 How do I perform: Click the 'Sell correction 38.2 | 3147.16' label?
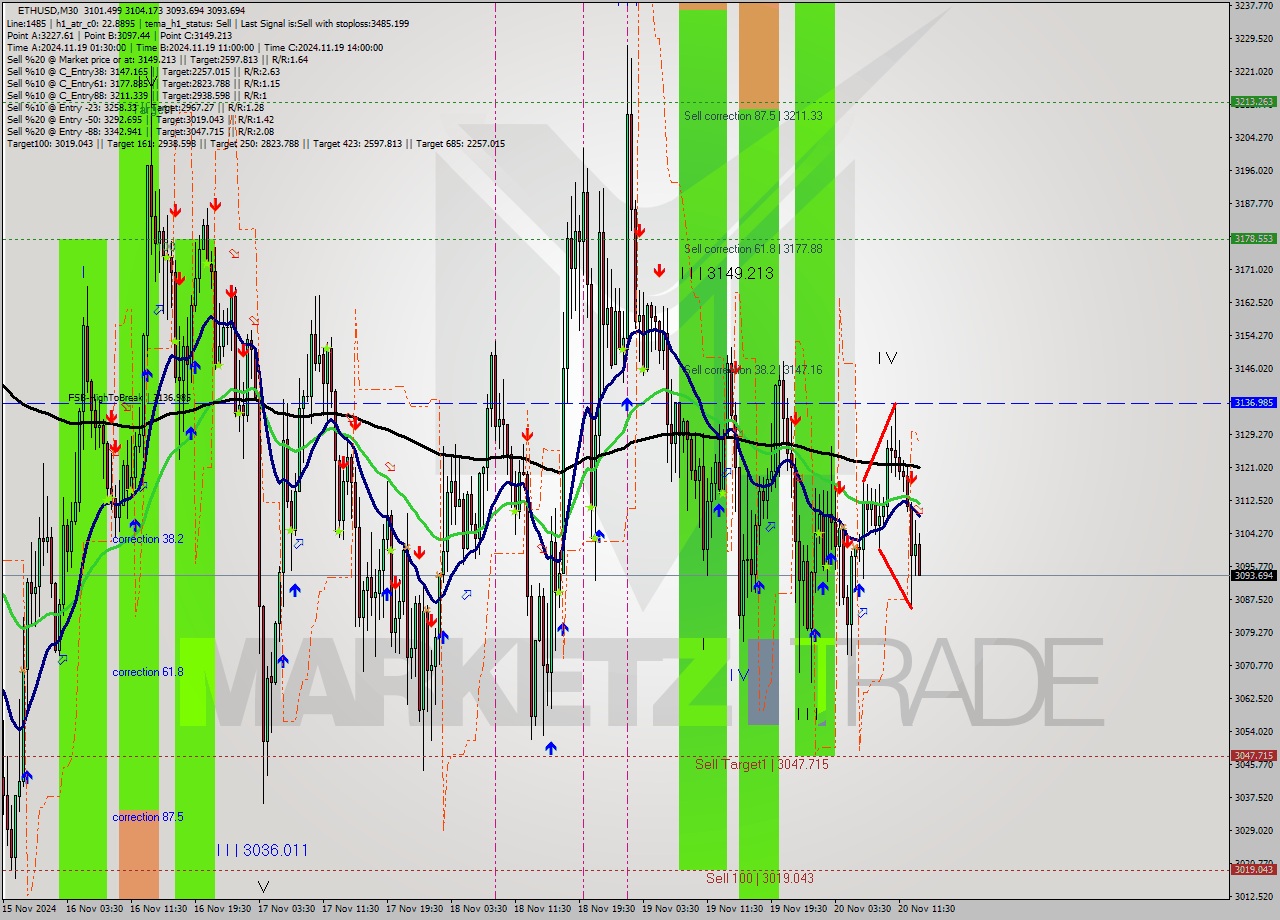[753, 370]
